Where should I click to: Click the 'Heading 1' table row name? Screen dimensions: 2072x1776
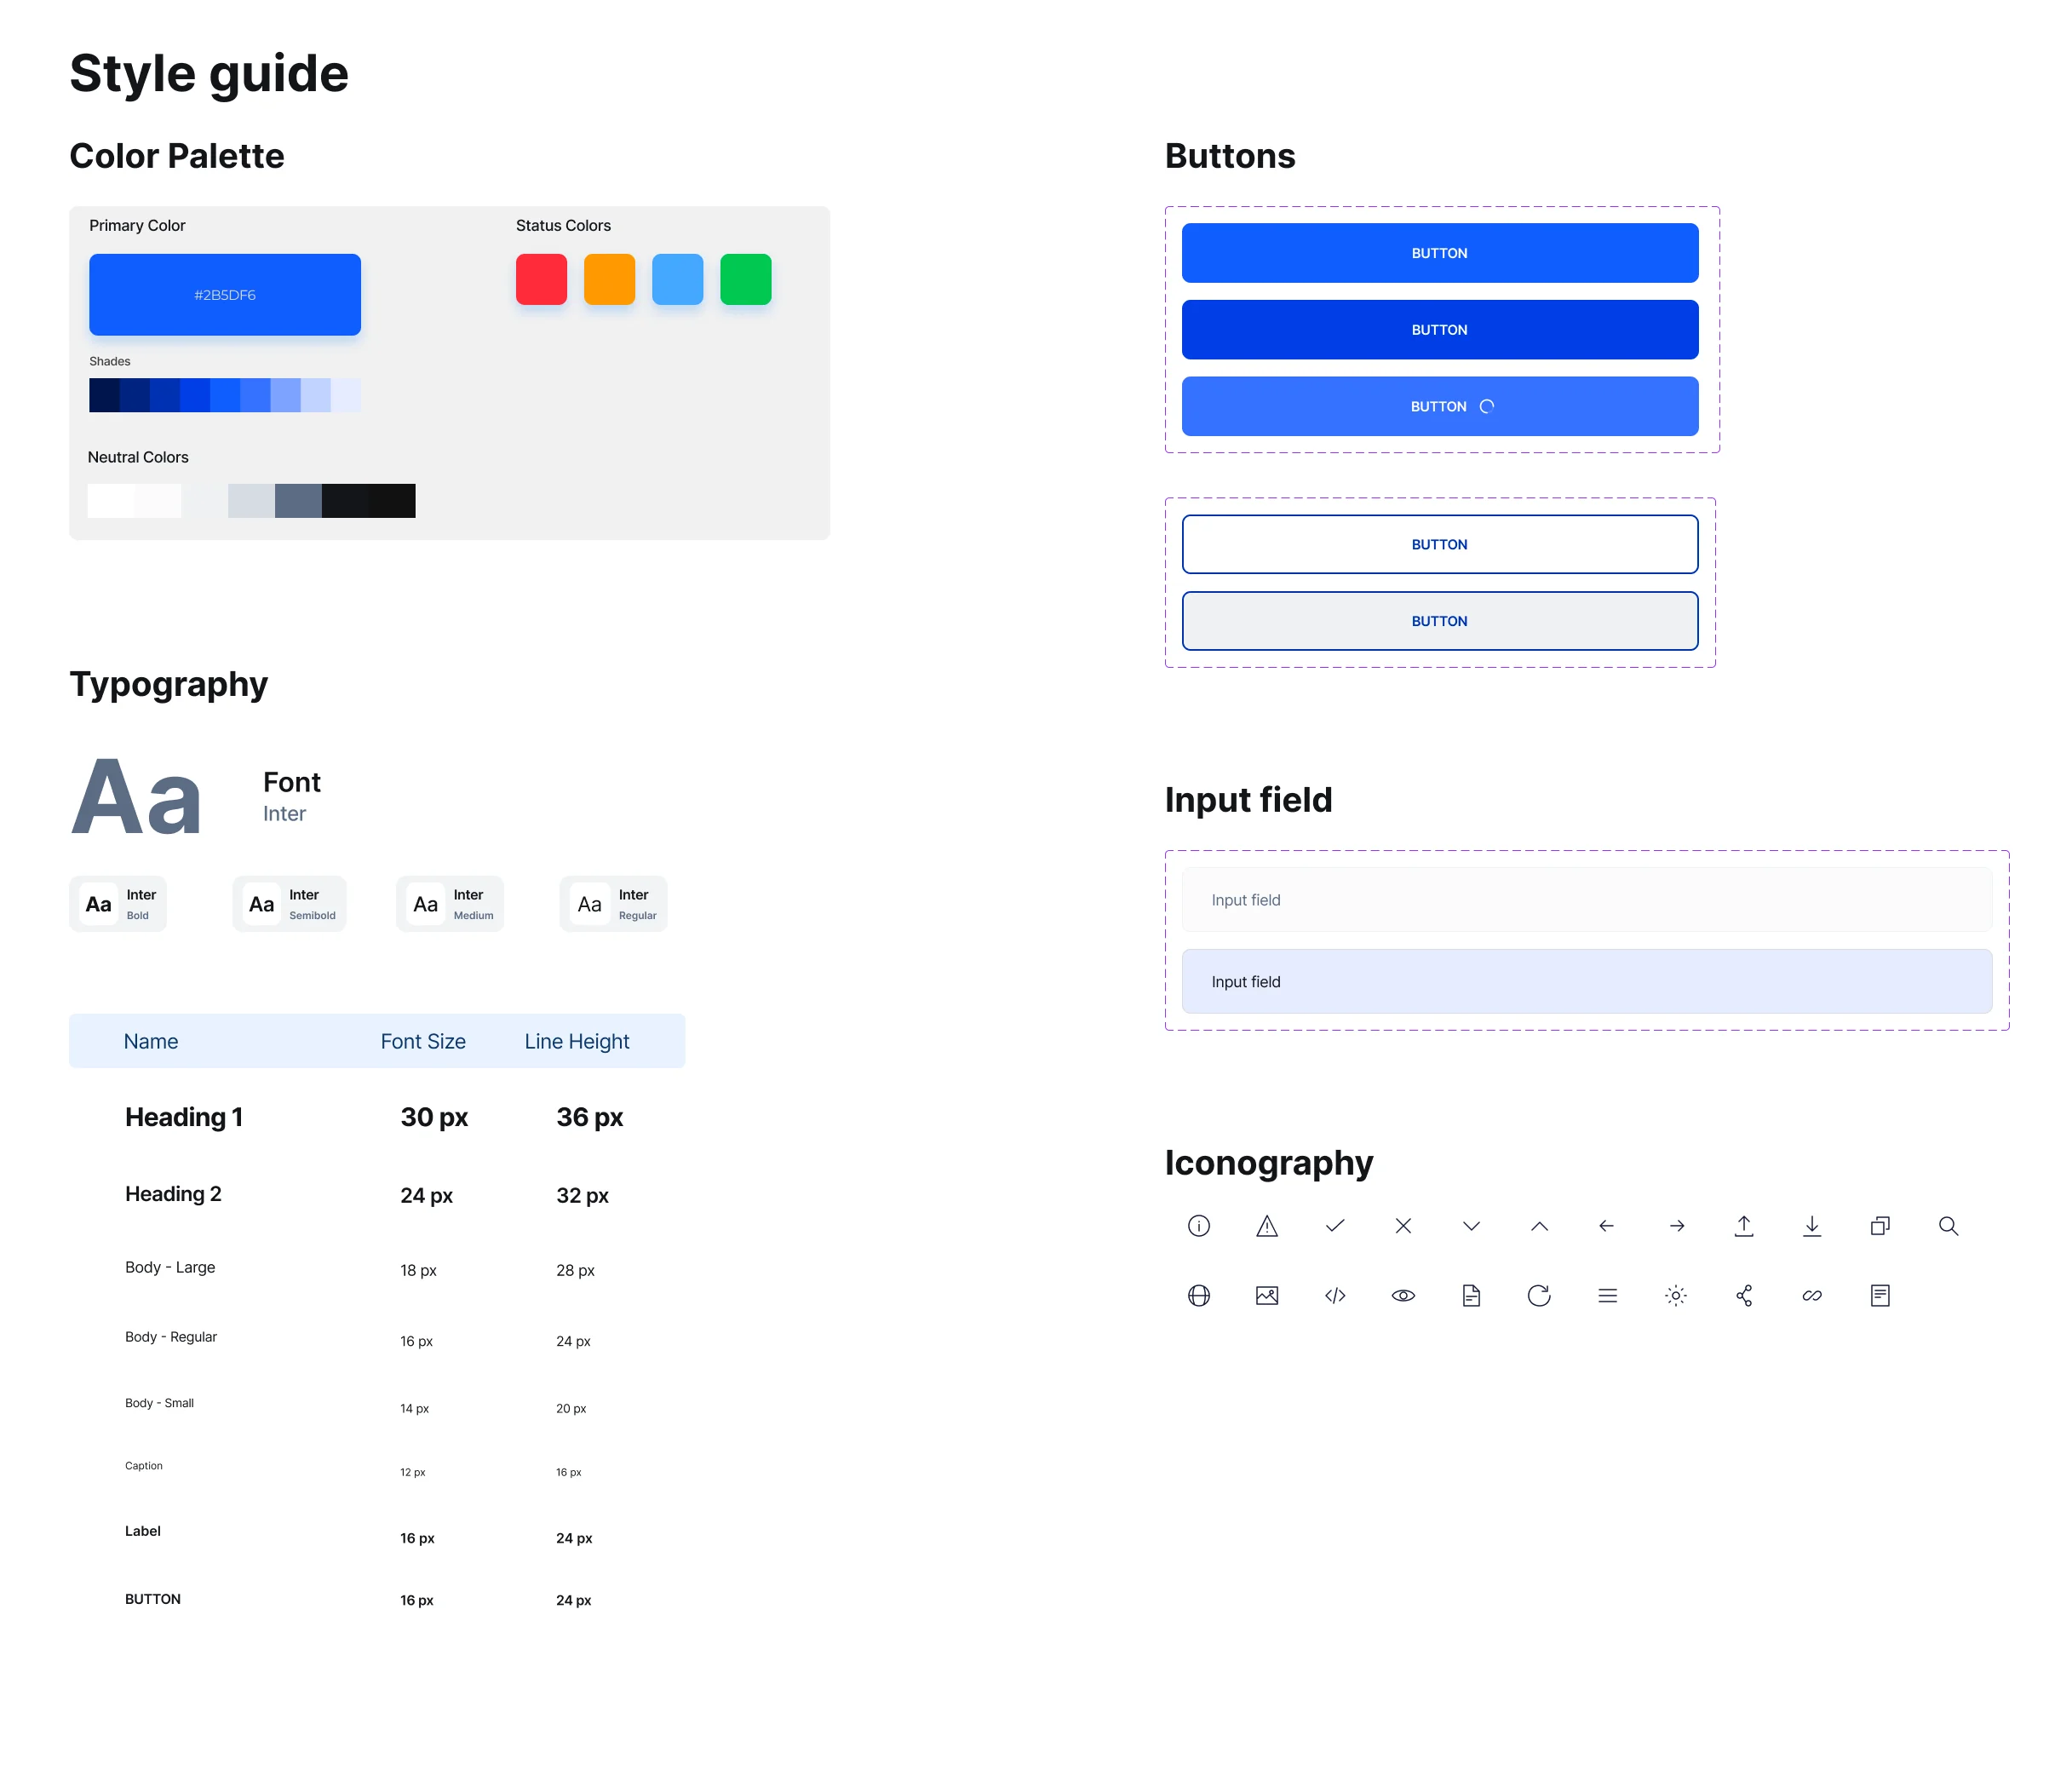[x=184, y=1117]
